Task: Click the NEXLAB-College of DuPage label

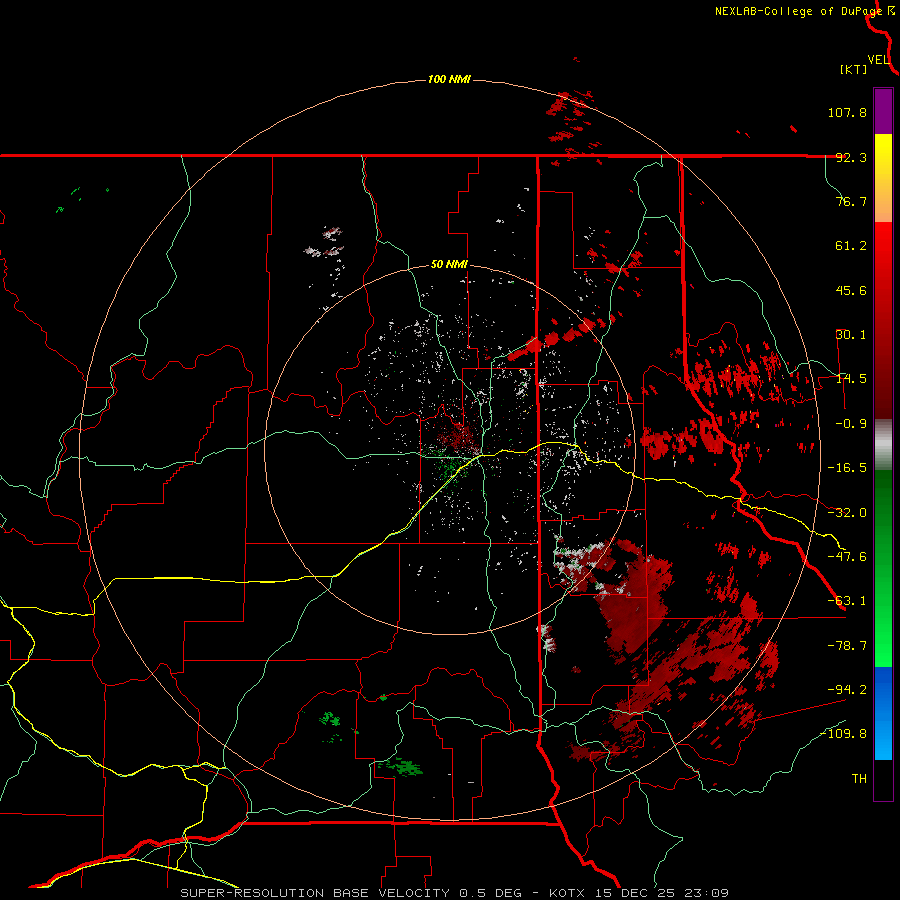Action: coord(798,11)
